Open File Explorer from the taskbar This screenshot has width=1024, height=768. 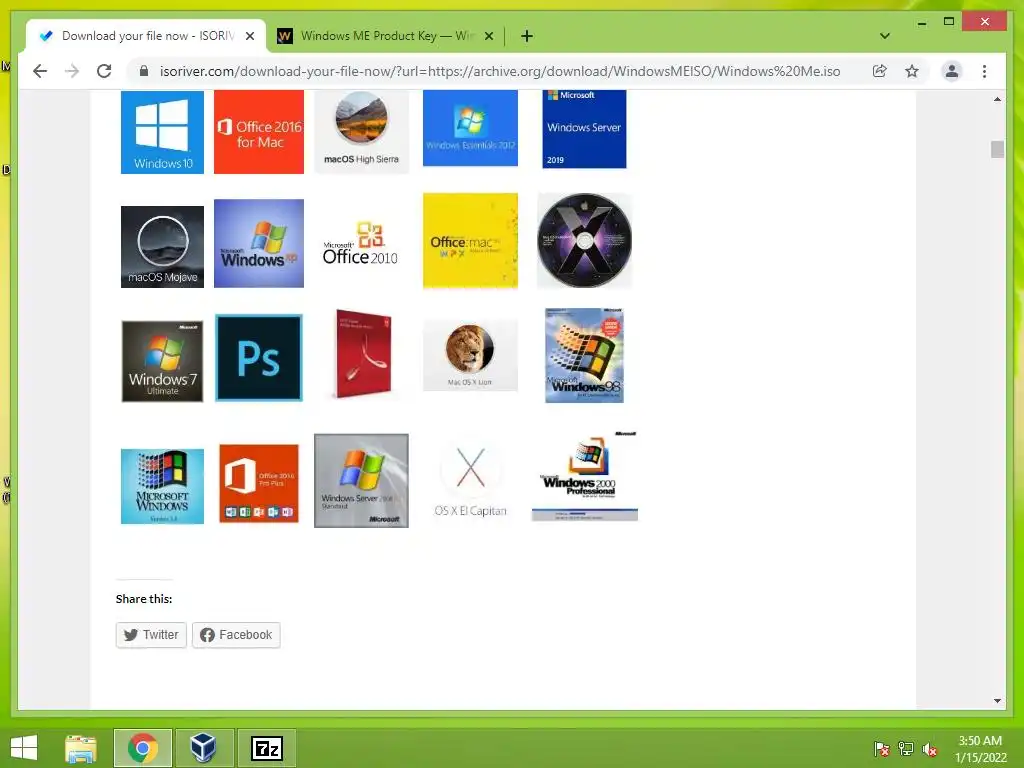(81, 748)
